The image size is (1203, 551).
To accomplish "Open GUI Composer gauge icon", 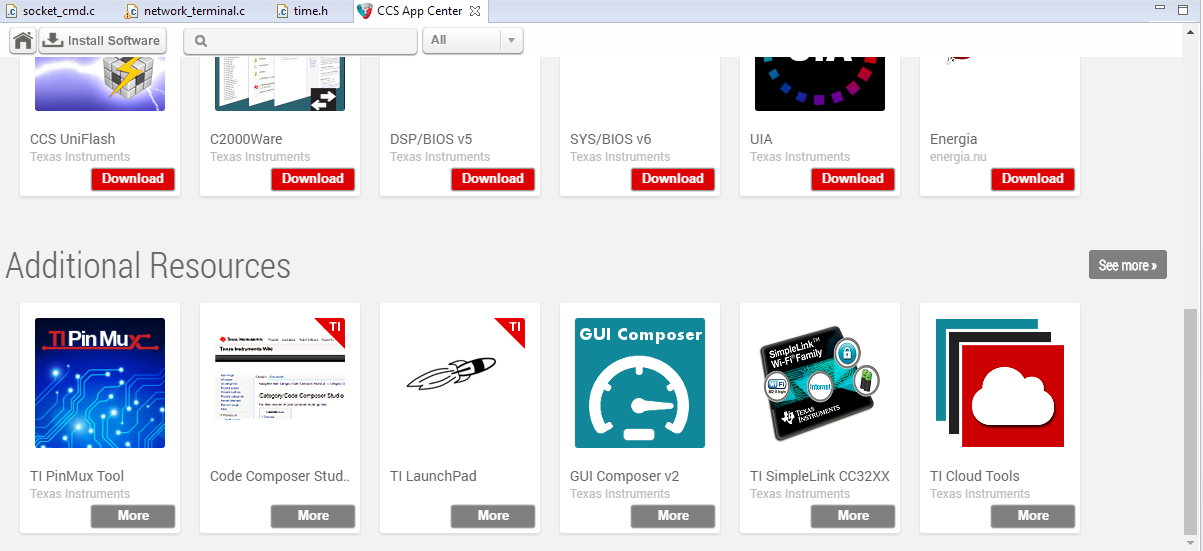I will tap(640, 383).
